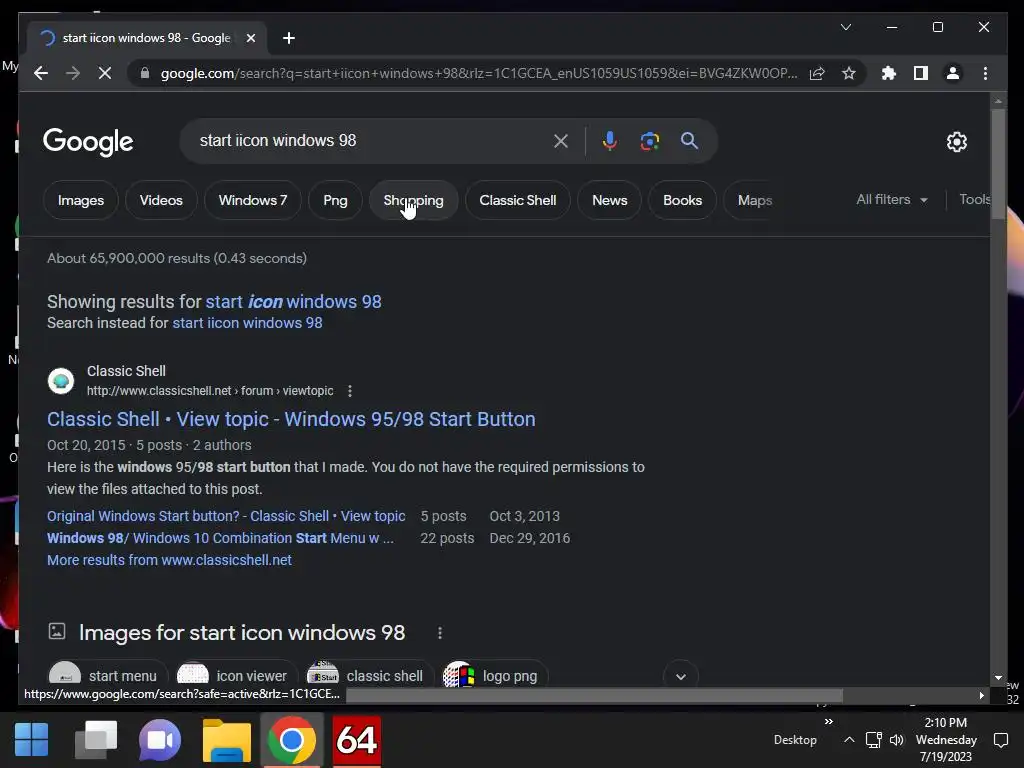Select the Windows 7 filter chip
Image resolution: width=1024 pixels, height=768 pixels.
[x=253, y=200]
